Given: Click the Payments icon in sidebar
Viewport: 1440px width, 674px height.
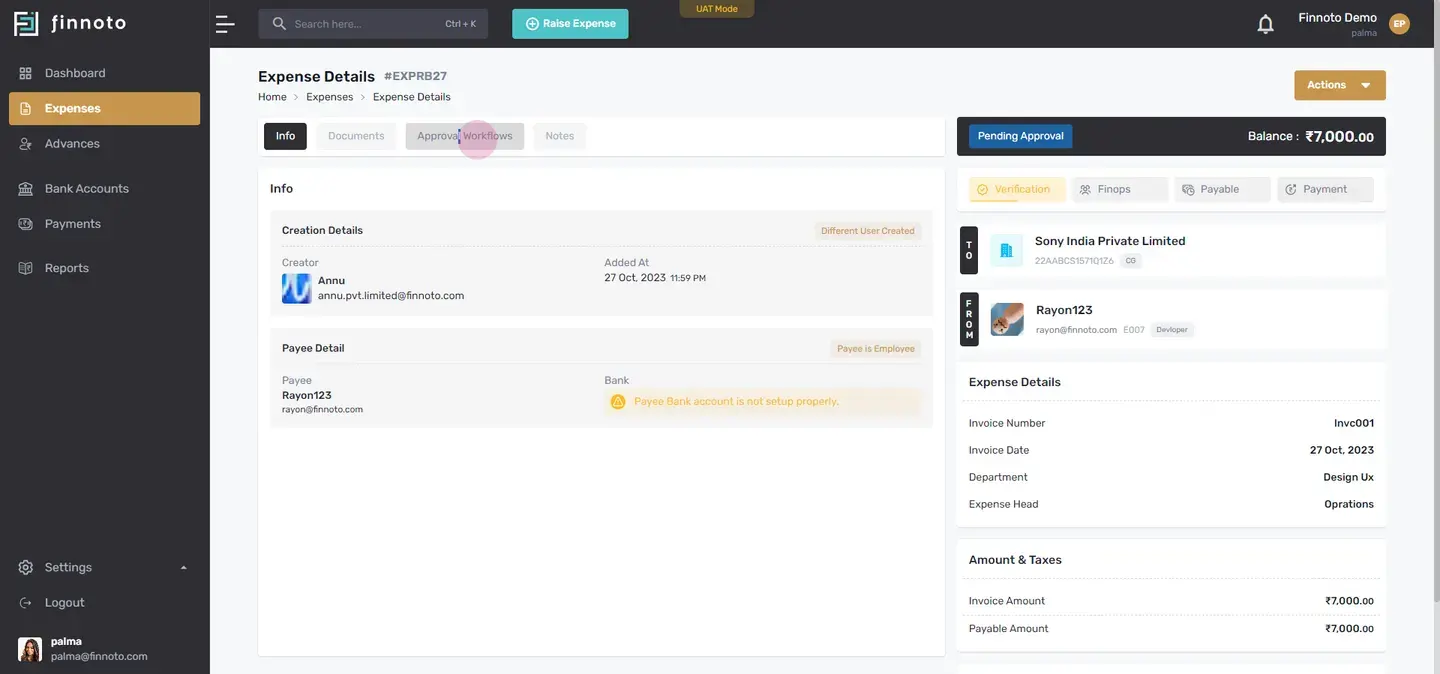Looking at the screenshot, I should point(26,224).
